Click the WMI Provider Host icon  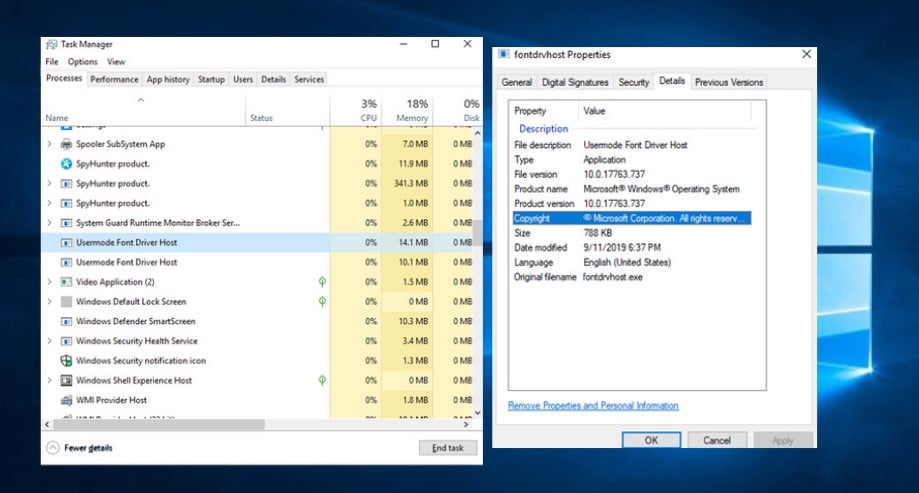(x=66, y=400)
